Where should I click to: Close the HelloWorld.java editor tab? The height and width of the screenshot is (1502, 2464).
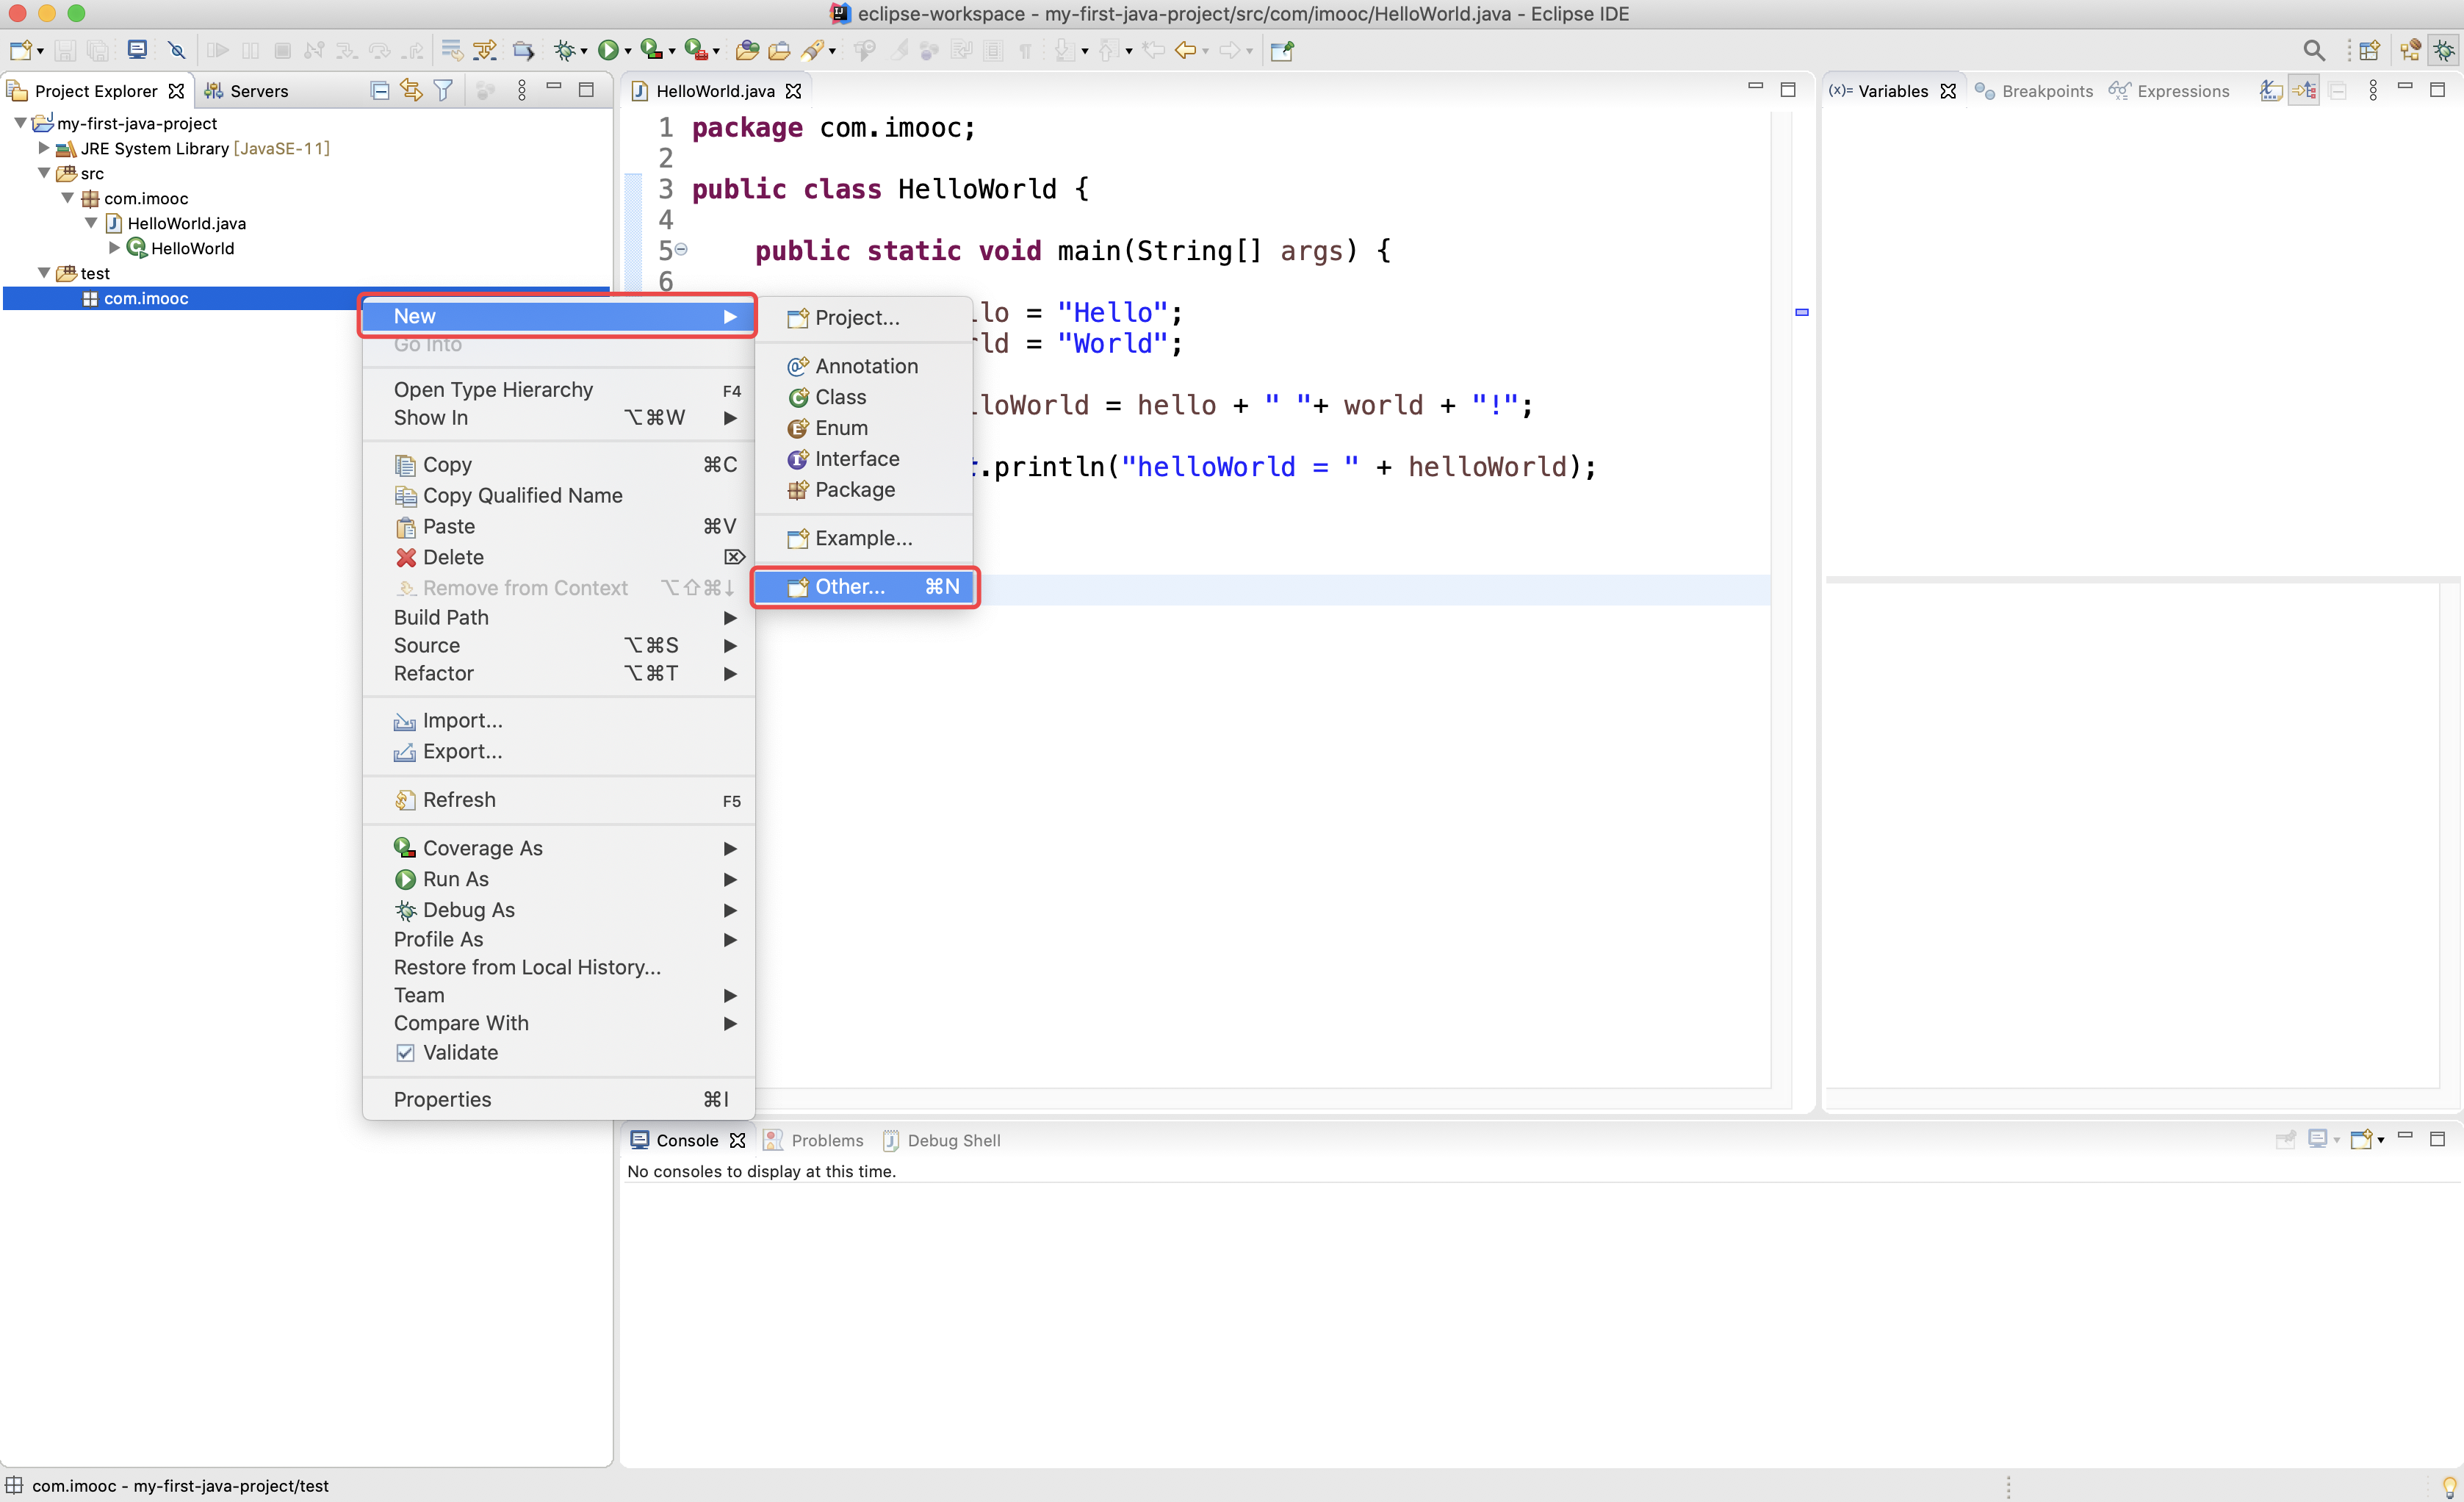(x=793, y=91)
